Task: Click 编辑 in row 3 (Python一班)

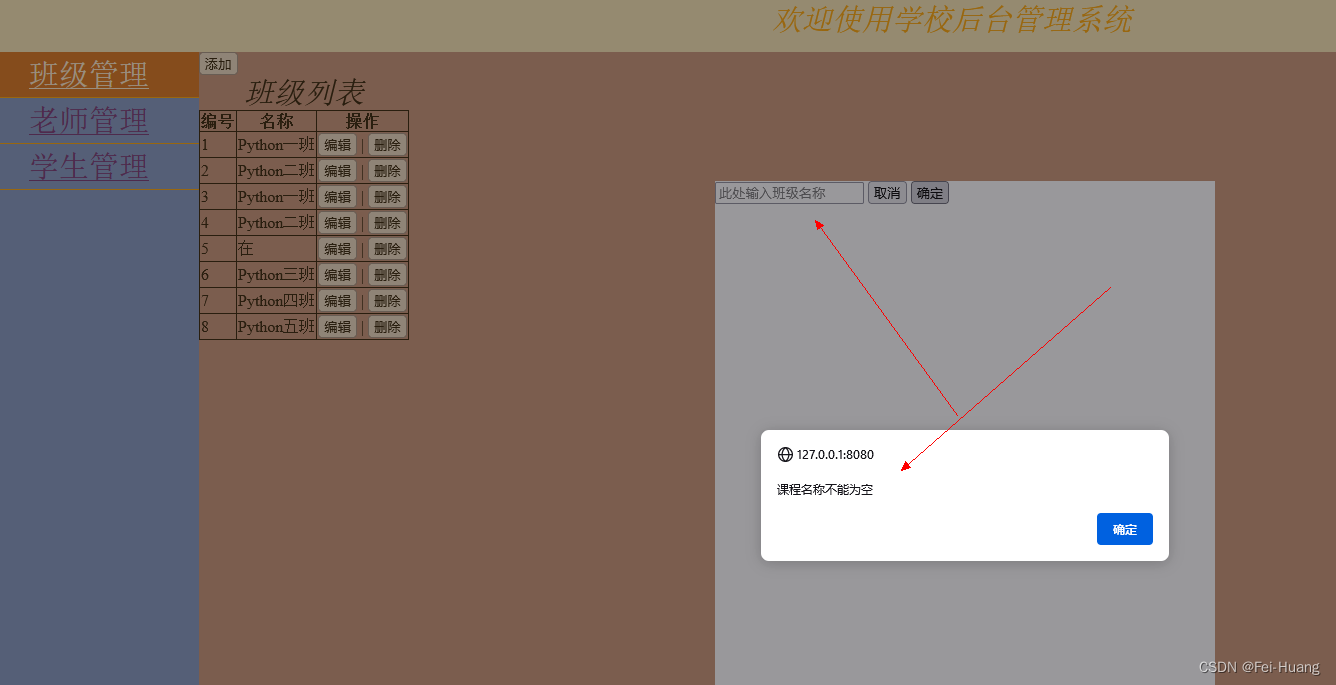Action: (337, 197)
